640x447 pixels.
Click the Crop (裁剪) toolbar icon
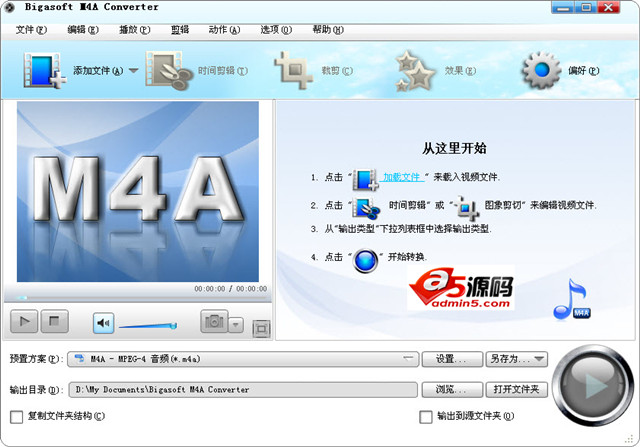pyautogui.click(x=294, y=70)
